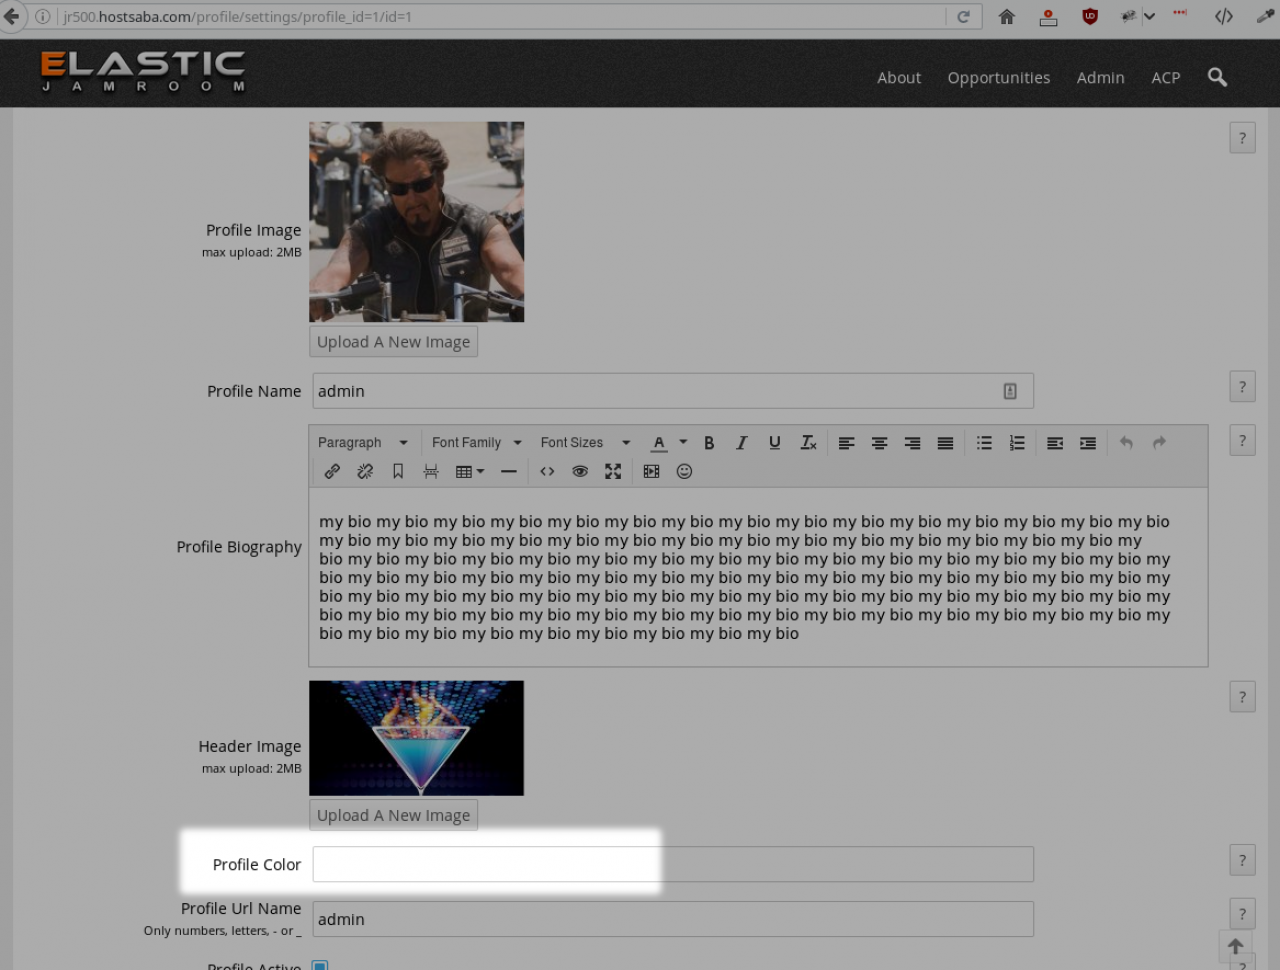This screenshot has width=1280, height=970.
Task: Click the Profile Color input field
Action: (x=673, y=864)
